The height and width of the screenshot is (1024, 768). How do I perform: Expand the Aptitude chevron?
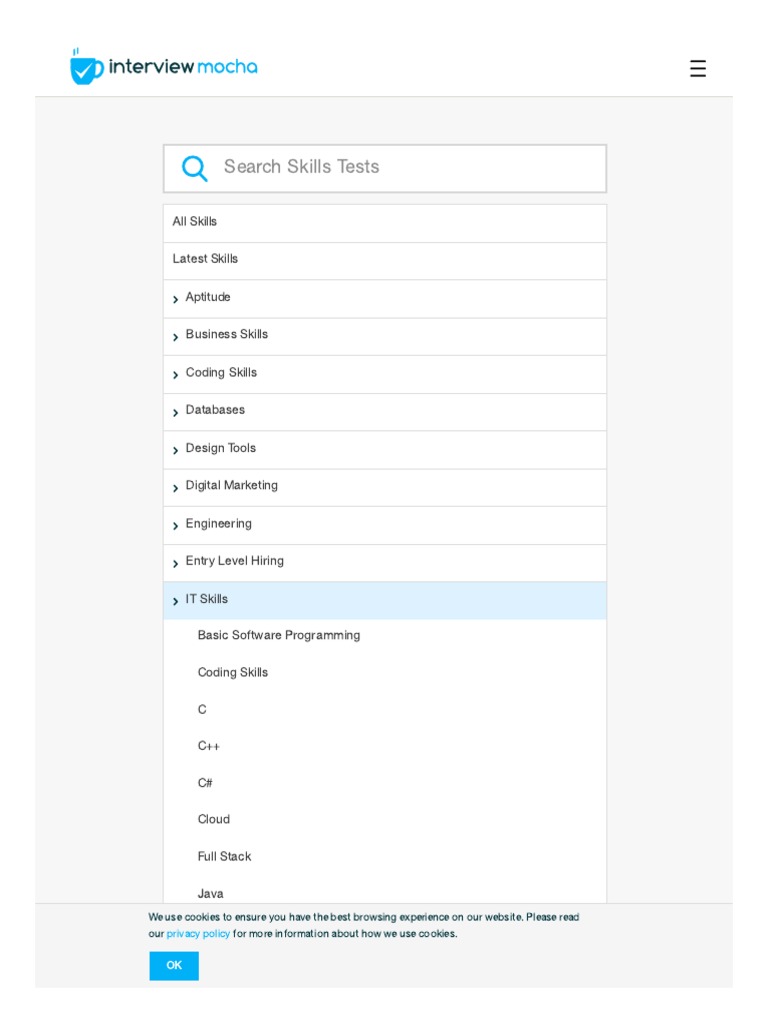(175, 299)
